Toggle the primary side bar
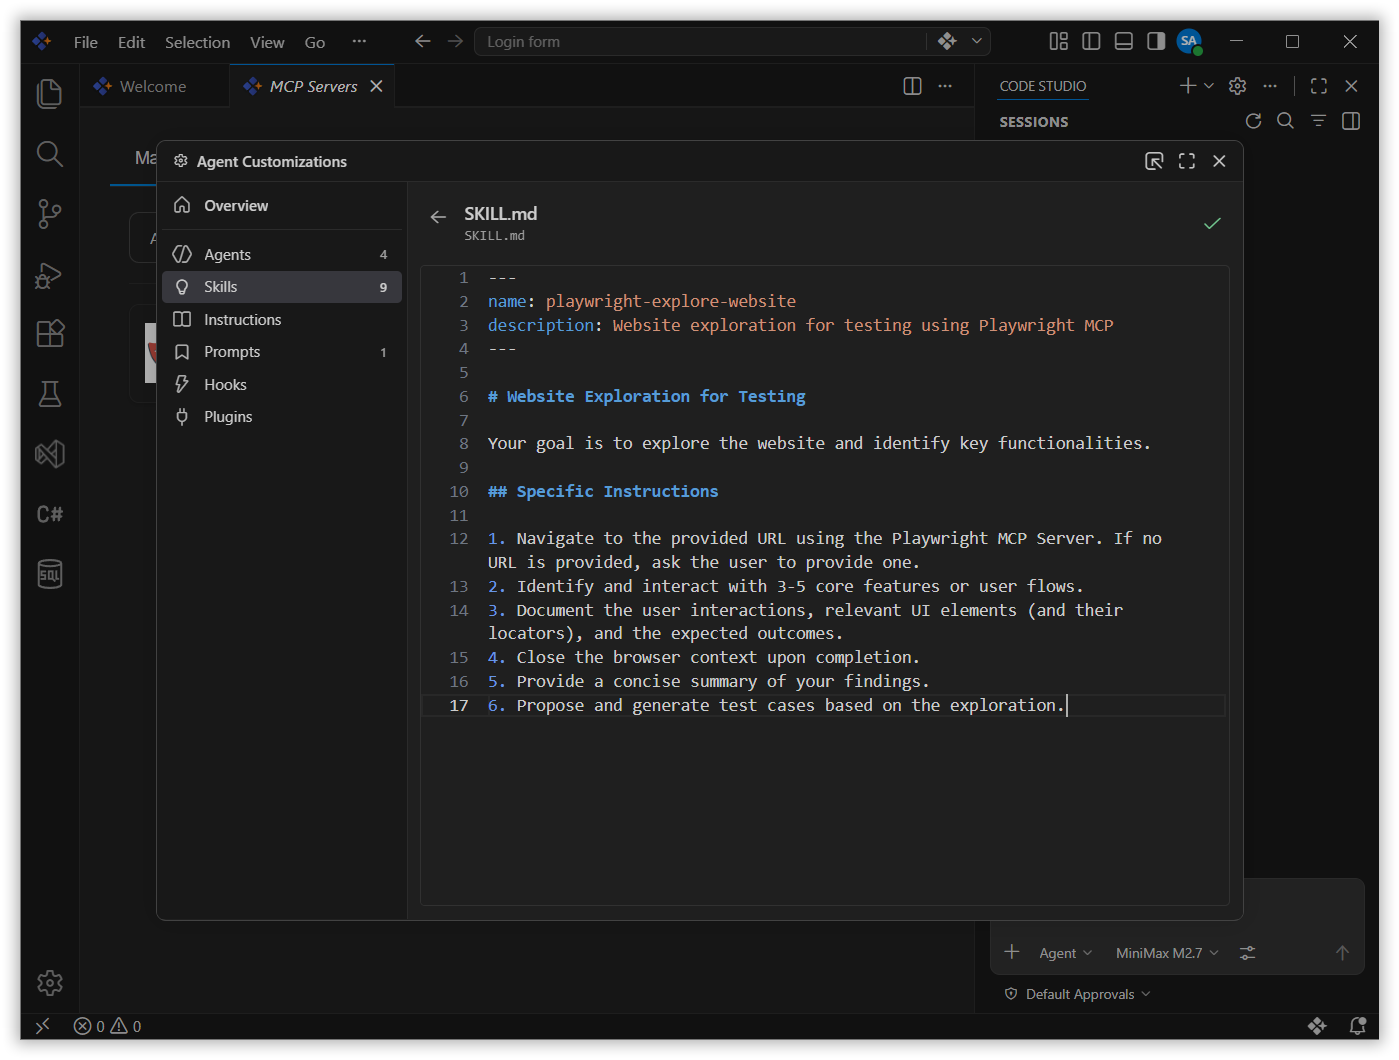The image size is (1399, 1060). (x=1091, y=41)
